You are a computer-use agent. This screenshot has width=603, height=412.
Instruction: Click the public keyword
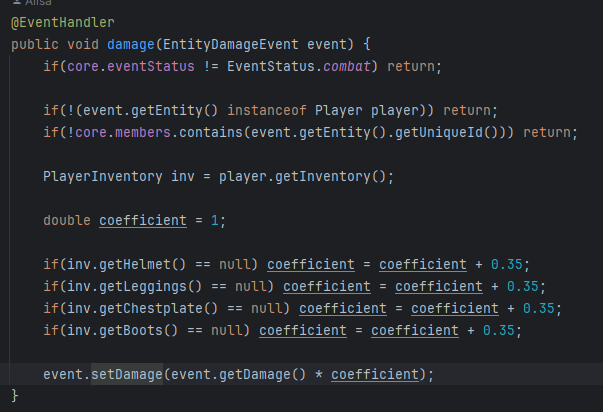[x=35, y=45]
